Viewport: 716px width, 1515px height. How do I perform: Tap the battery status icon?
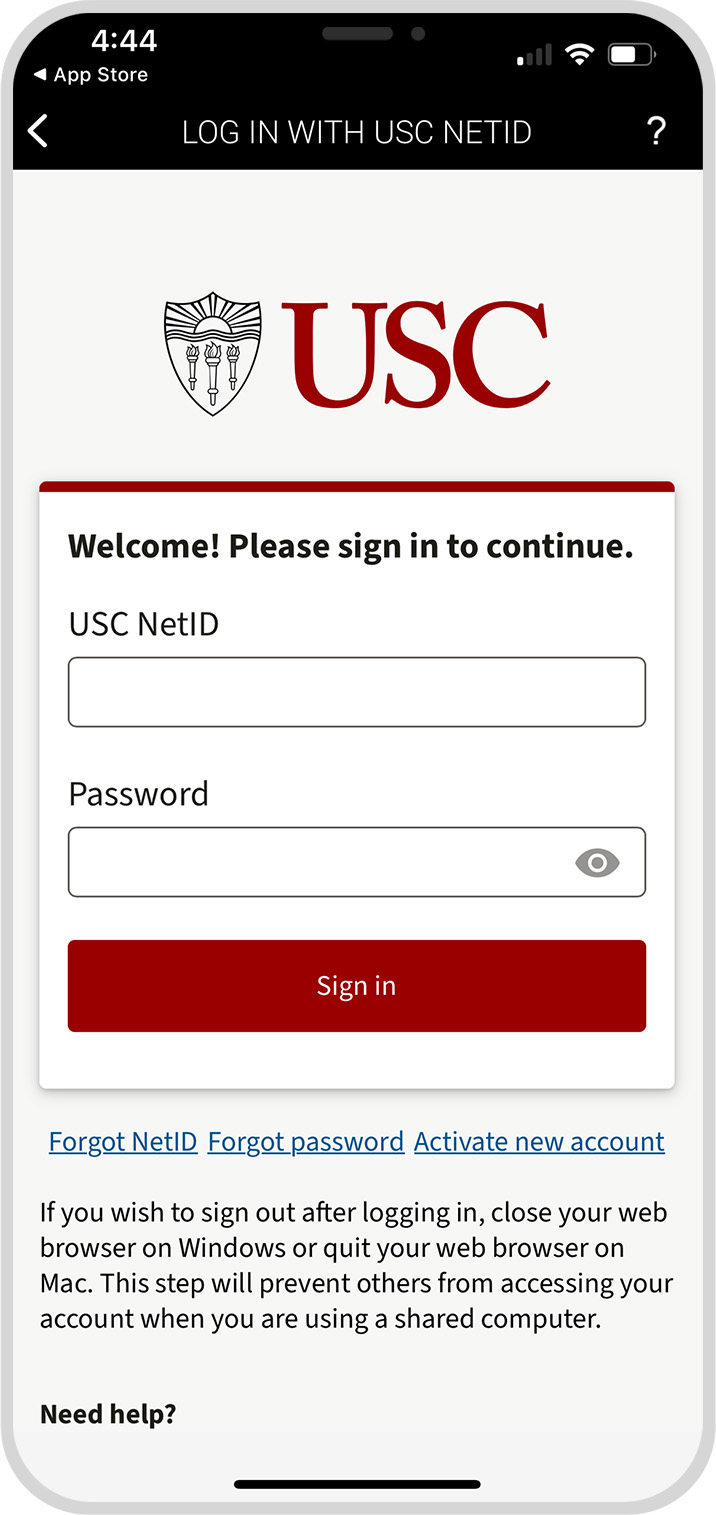point(631,55)
